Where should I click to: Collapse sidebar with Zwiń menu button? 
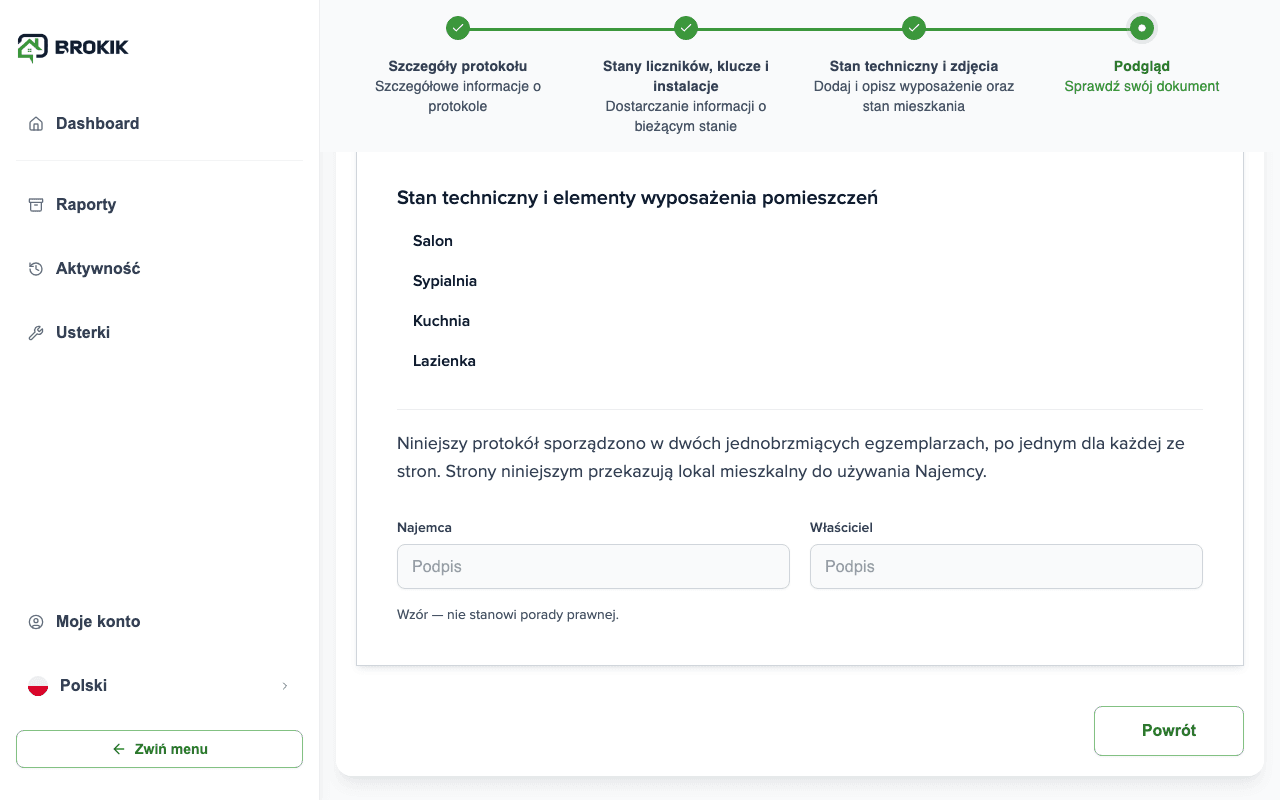pos(160,749)
